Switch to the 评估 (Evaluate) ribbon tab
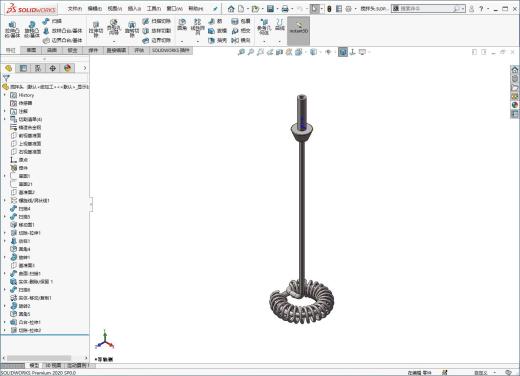 coord(139,50)
